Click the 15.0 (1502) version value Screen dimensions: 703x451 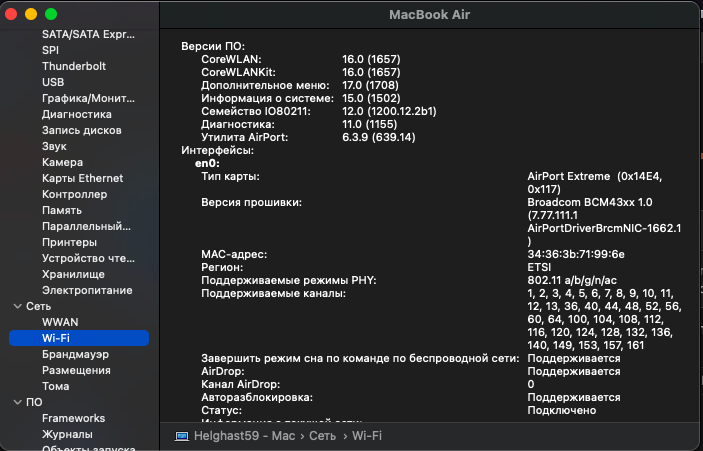[x=371, y=98]
